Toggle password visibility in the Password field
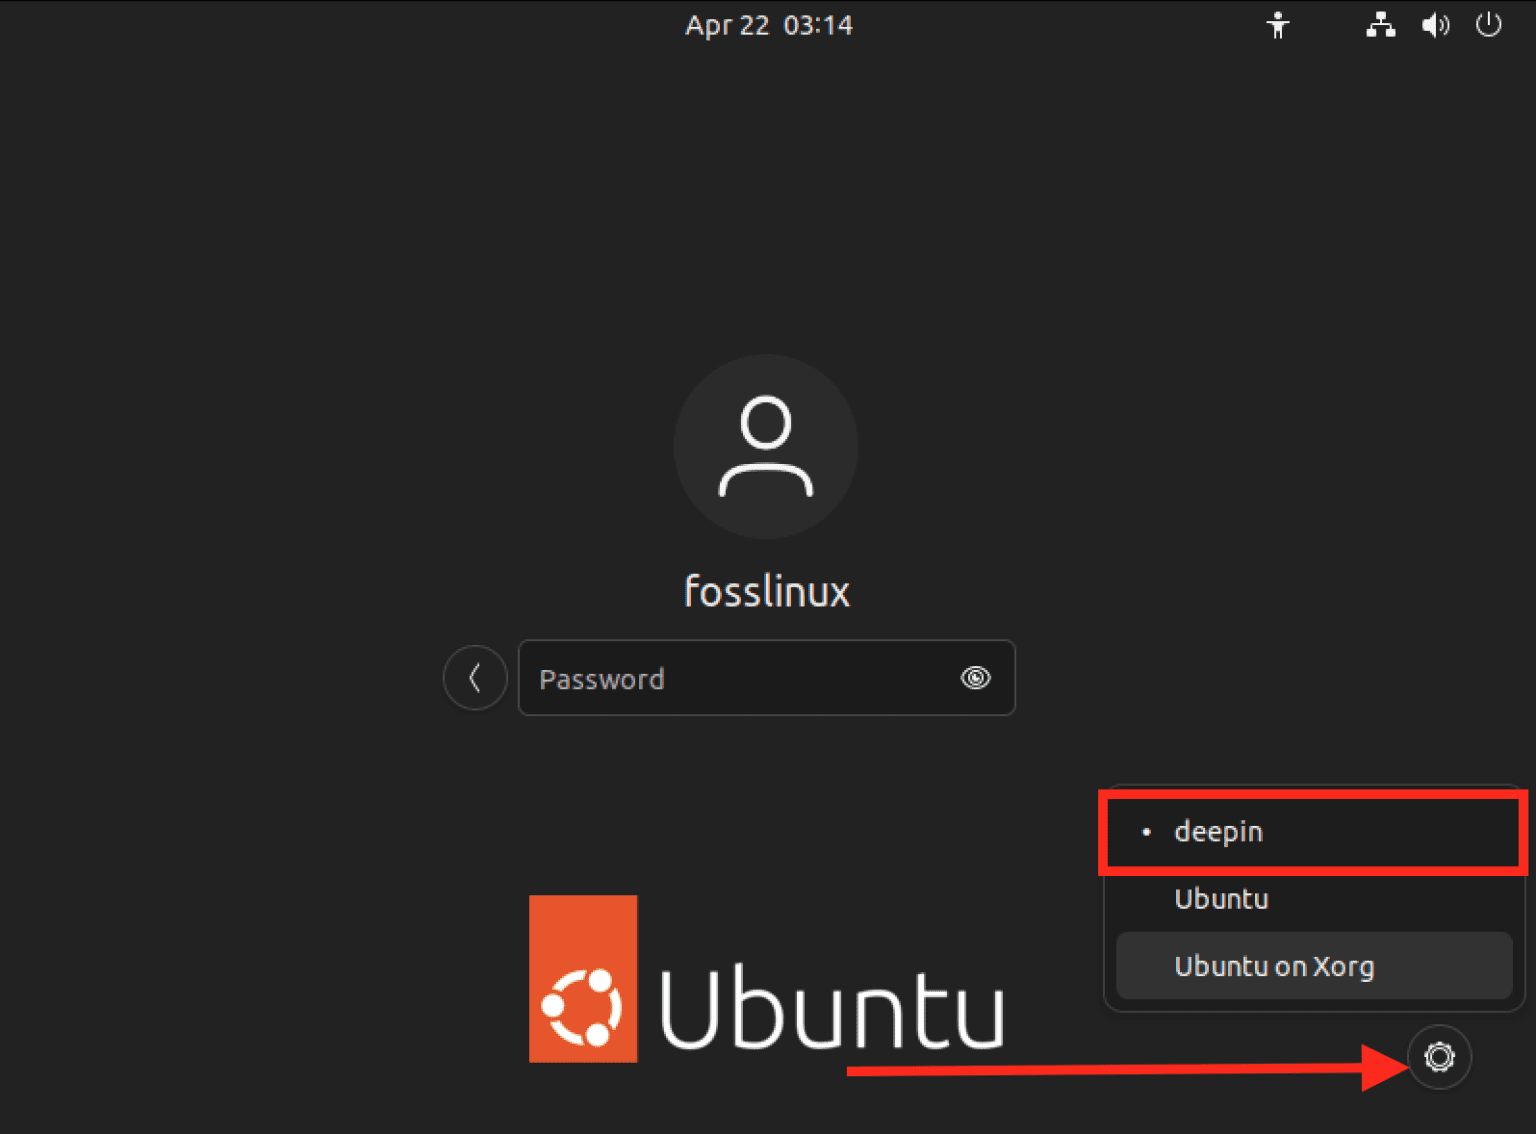 tap(975, 678)
